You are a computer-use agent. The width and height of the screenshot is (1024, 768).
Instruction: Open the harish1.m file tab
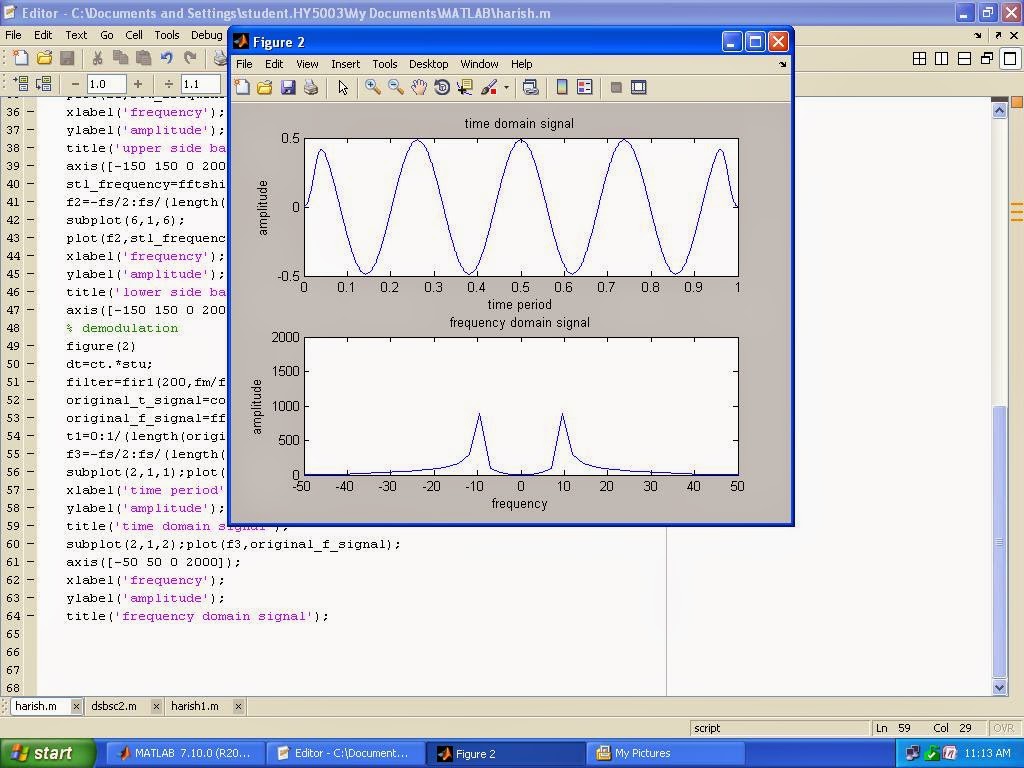(x=196, y=706)
